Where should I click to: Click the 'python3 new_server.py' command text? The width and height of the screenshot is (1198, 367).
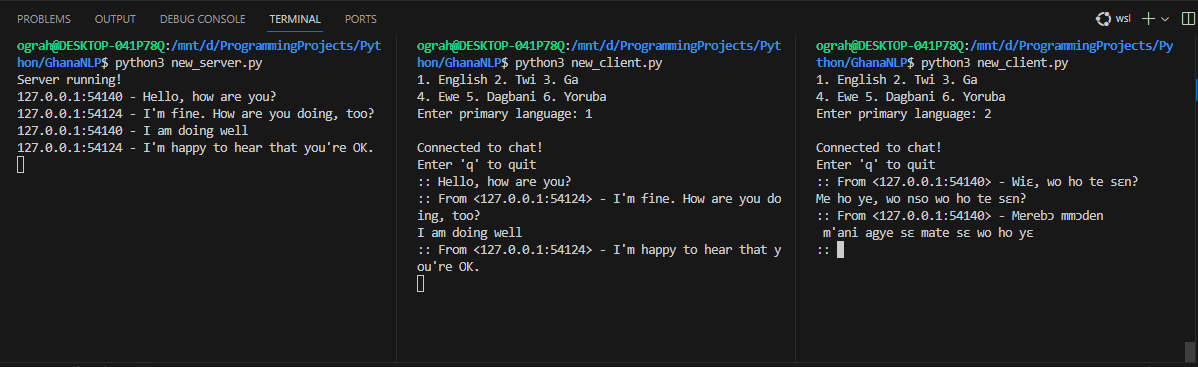189,63
